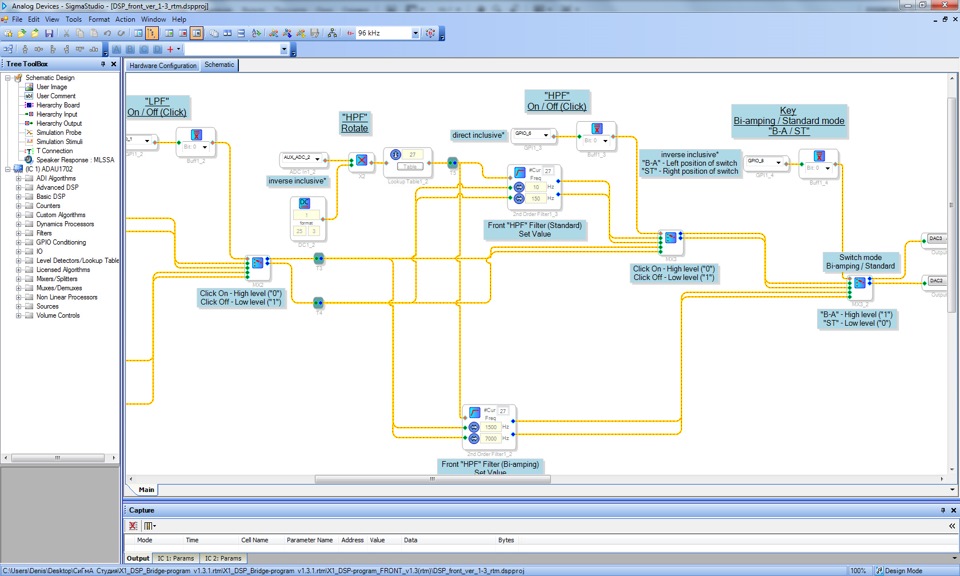This screenshot has width=960, height=576.
Task: Switch to the Hardware Configuration tab
Action: point(163,65)
